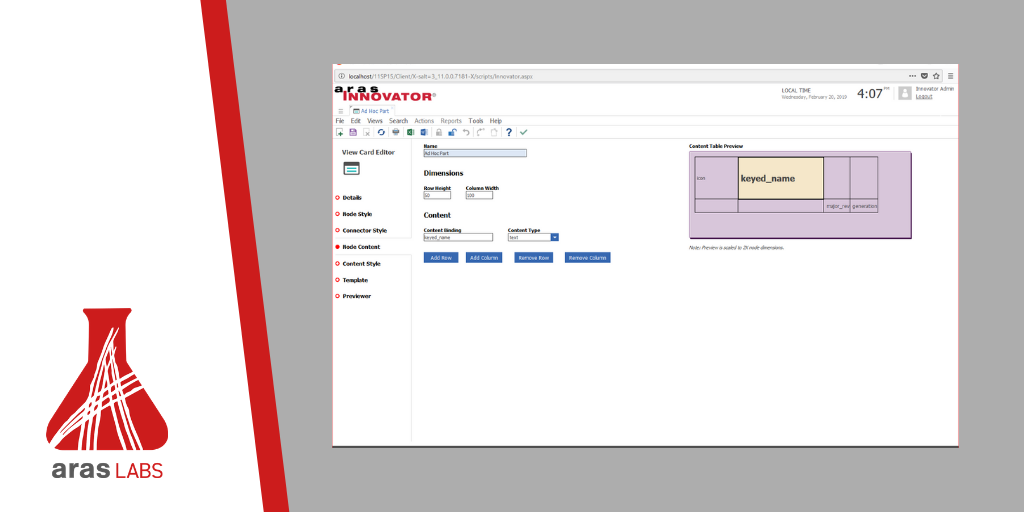The width and height of the screenshot is (1024, 512).
Task: Open the Content Type dropdown
Action: (554, 237)
